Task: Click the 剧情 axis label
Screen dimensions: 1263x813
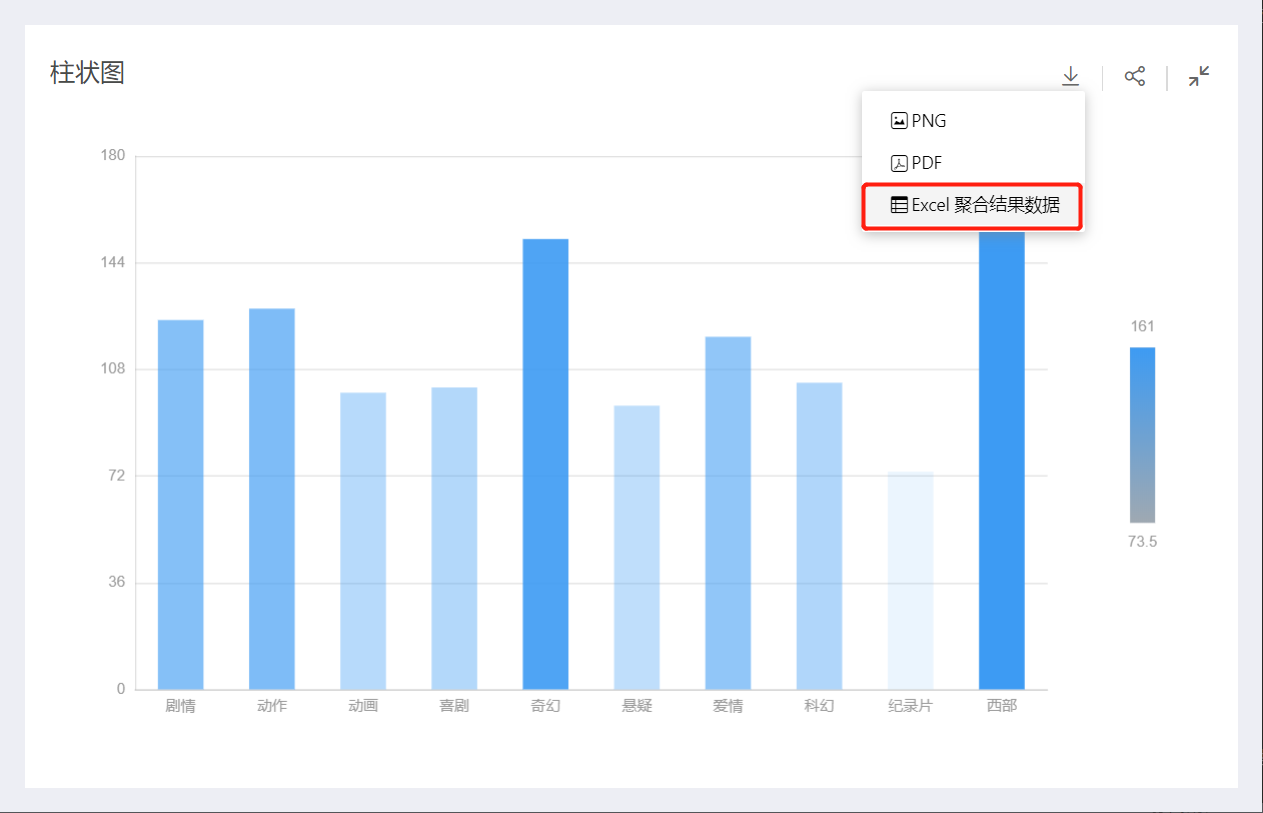Action: click(x=181, y=706)
